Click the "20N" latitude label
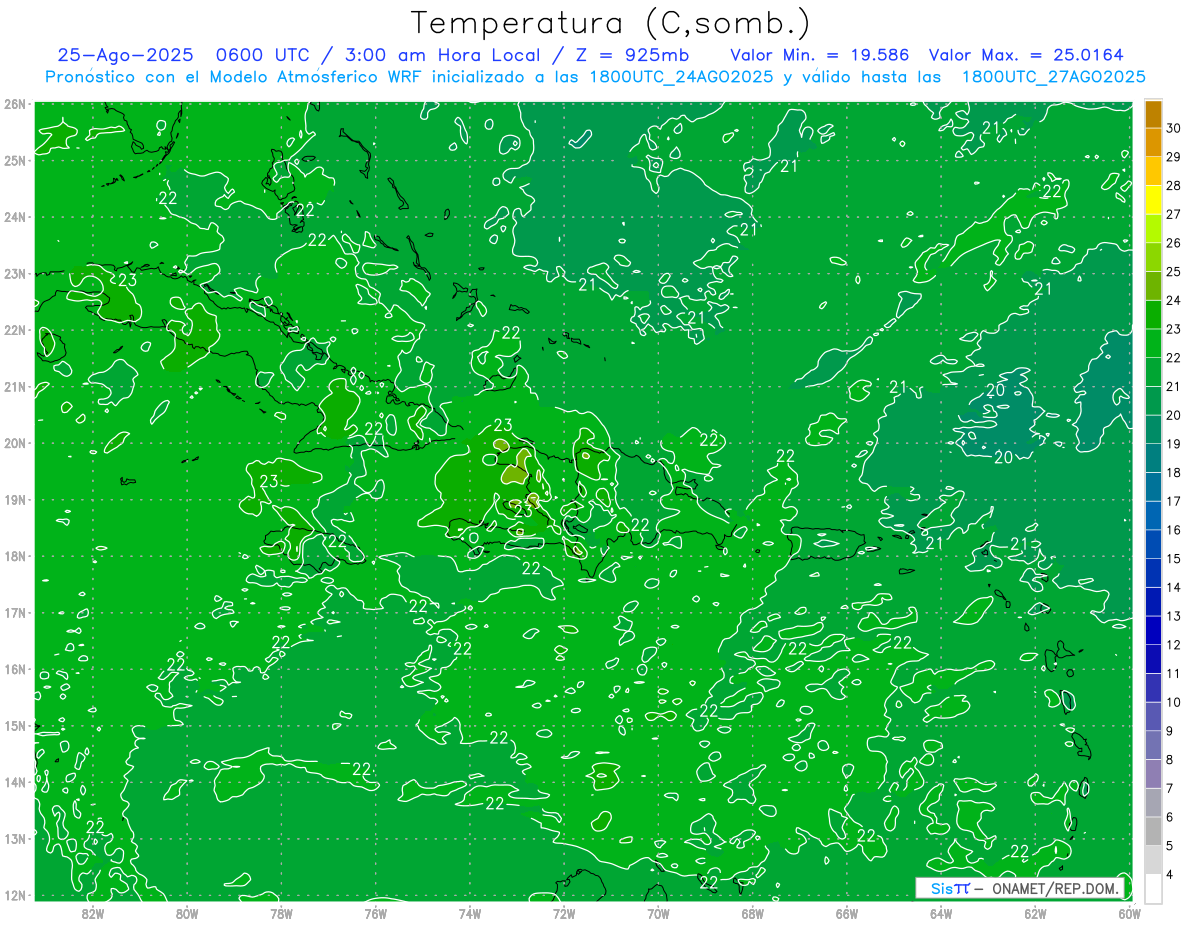The width and height of the screenshot is (1200, 927). 15,443
